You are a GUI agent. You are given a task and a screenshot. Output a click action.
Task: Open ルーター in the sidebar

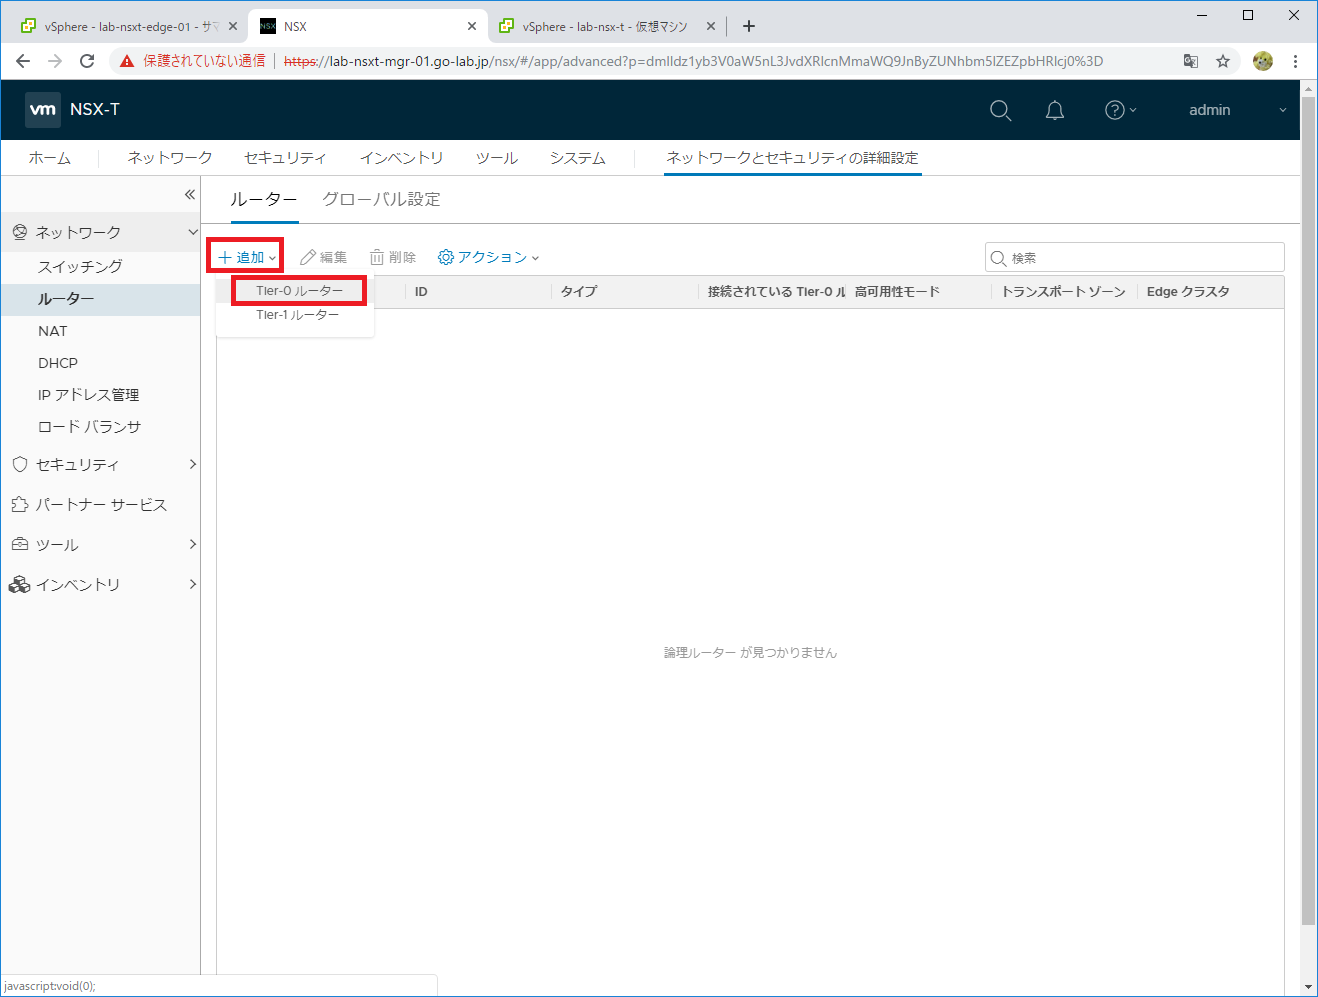click(100, 299)
